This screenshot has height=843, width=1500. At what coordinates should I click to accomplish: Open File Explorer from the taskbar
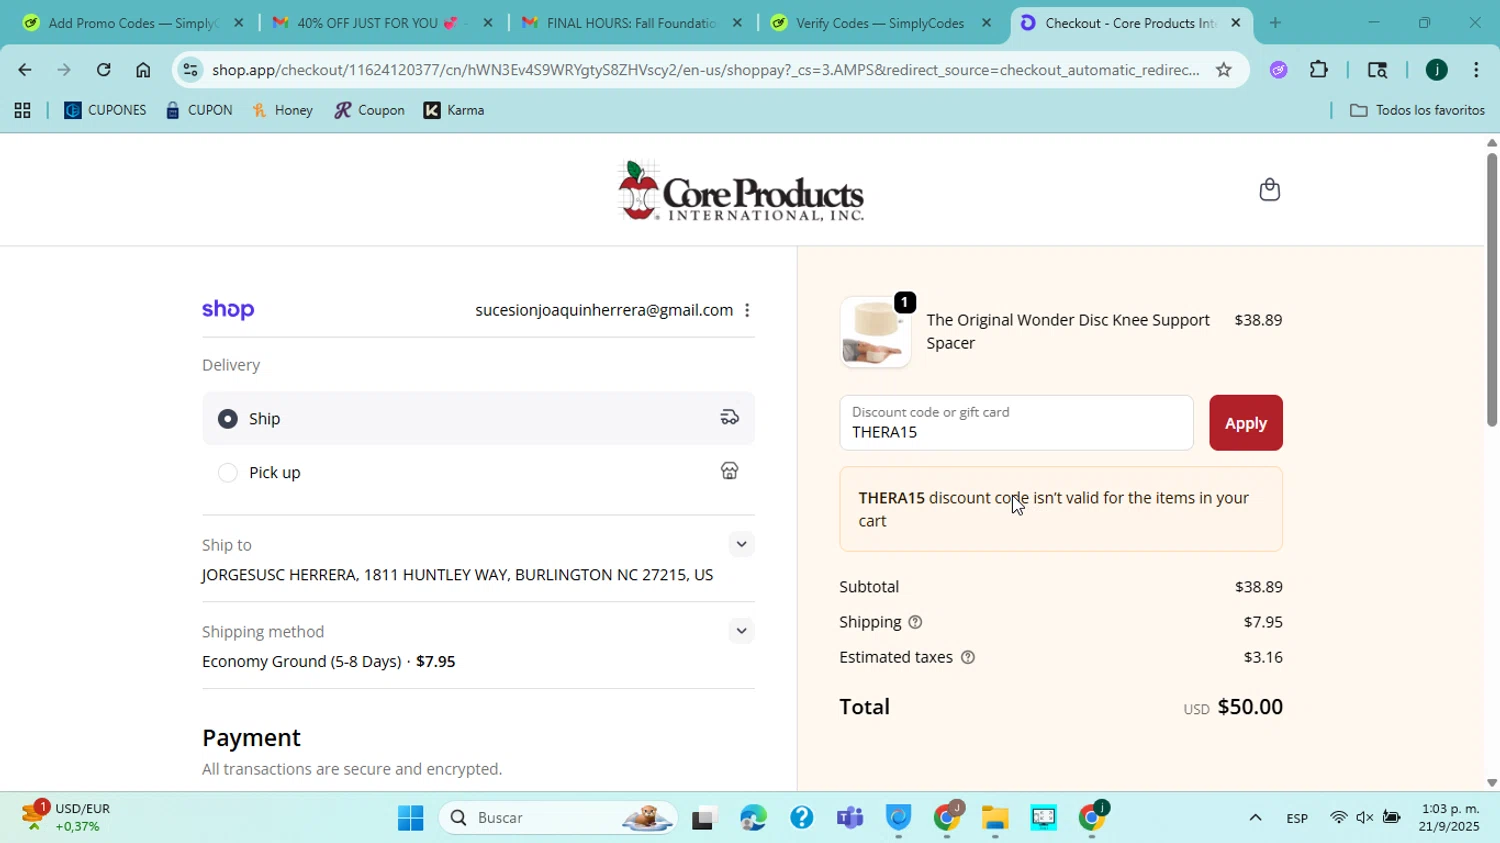995,818
